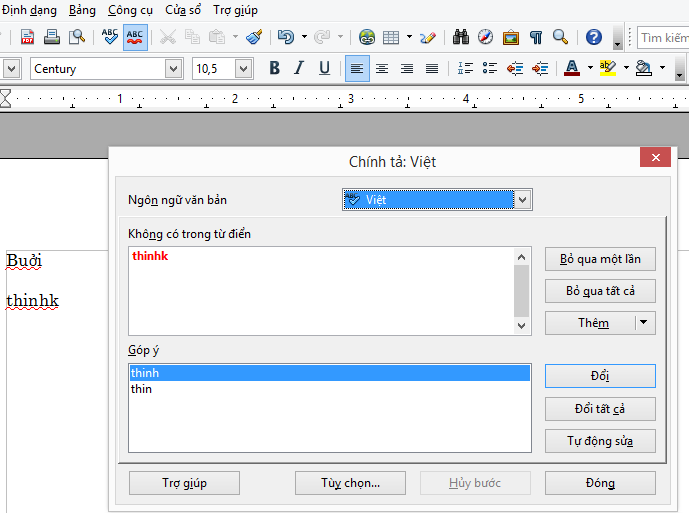Click the Insert Table icon
Image resolution: width=689 pixels, height=513 pixels.
391,37
